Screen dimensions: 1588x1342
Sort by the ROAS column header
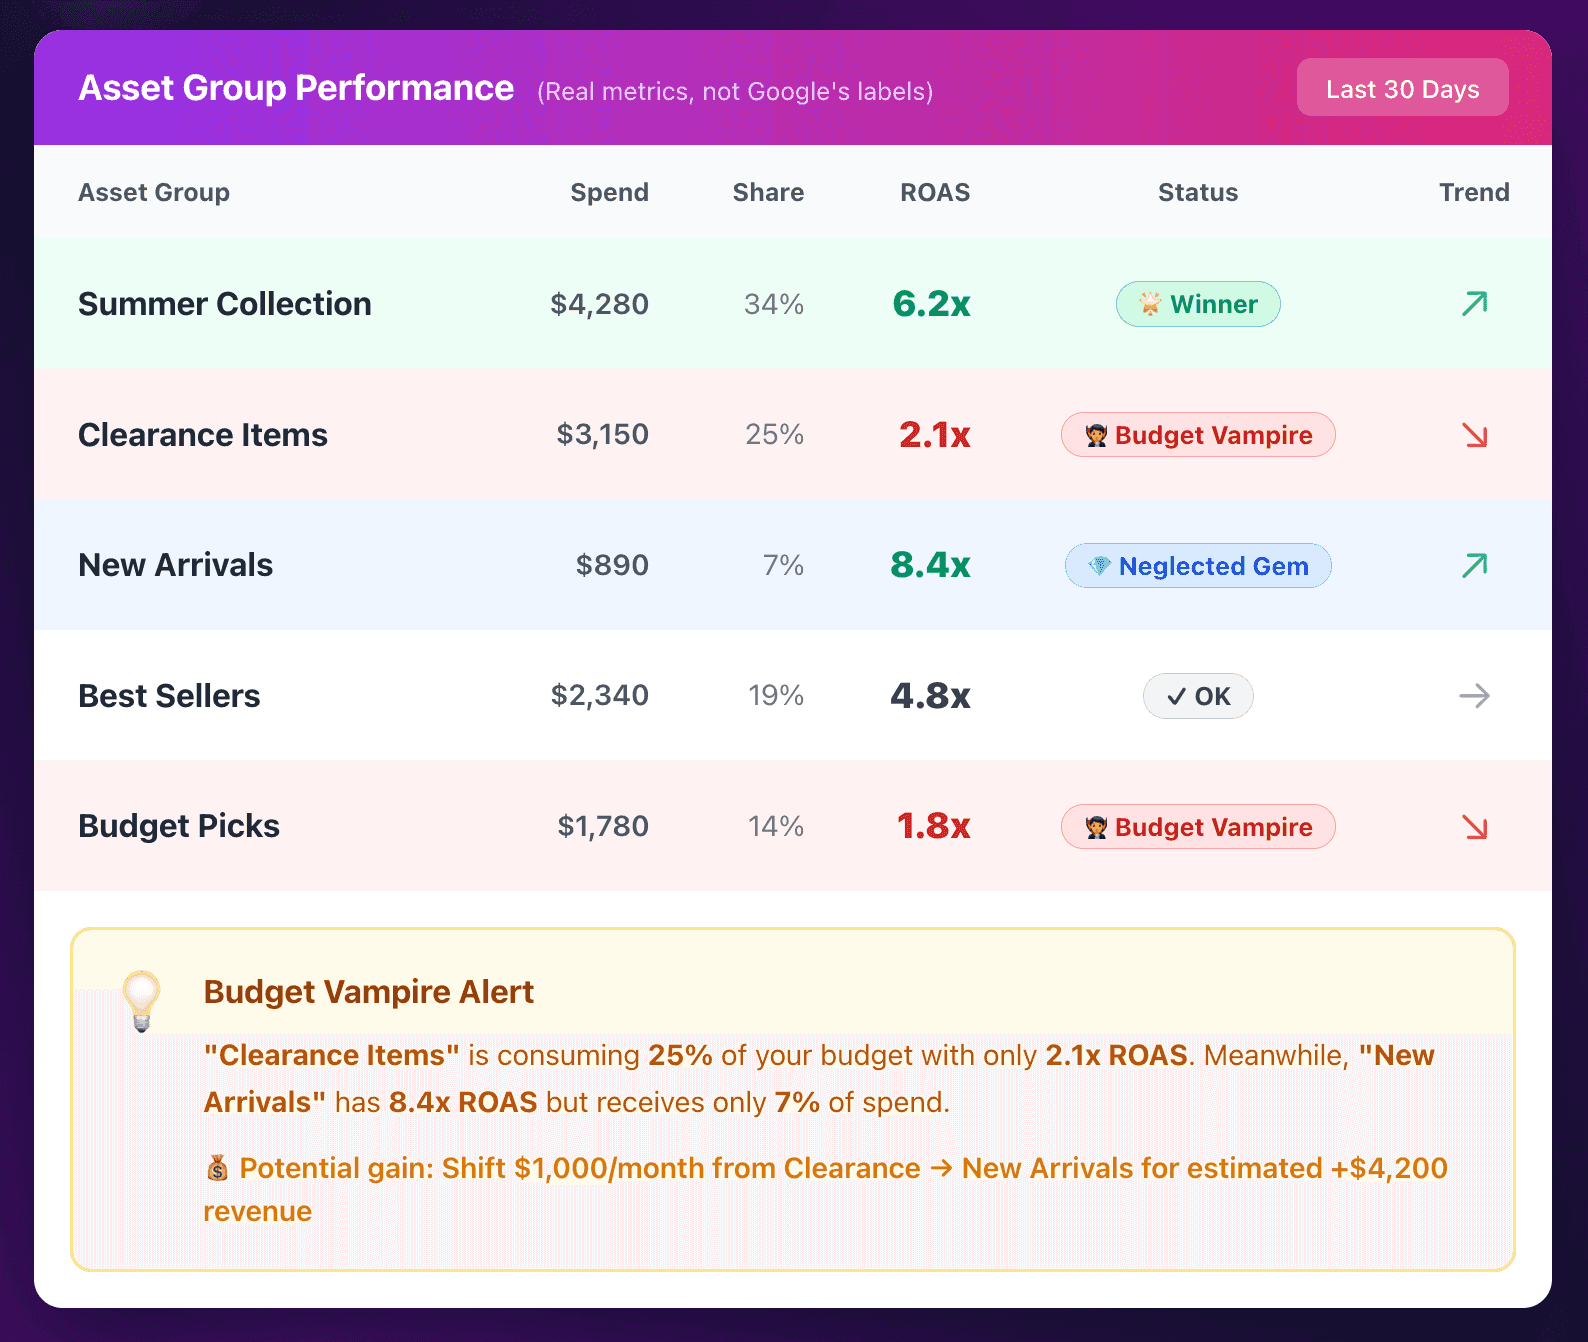(935, 192)
